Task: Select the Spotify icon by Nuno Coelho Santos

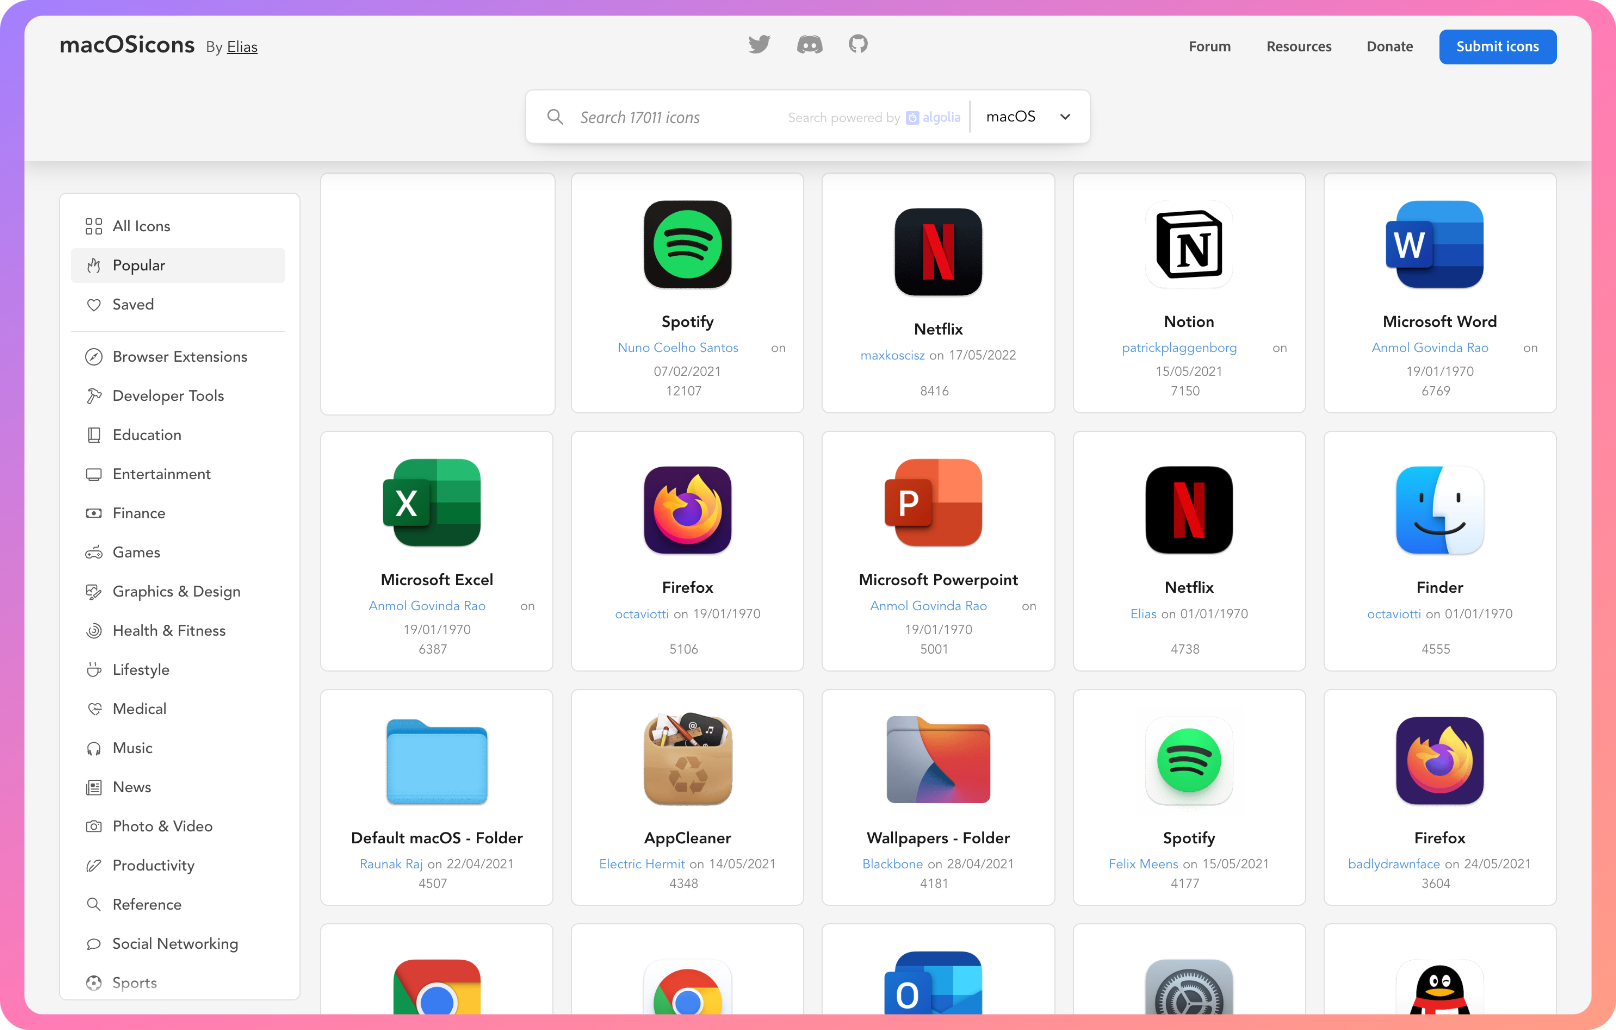Action: click(x=687, y=244)
